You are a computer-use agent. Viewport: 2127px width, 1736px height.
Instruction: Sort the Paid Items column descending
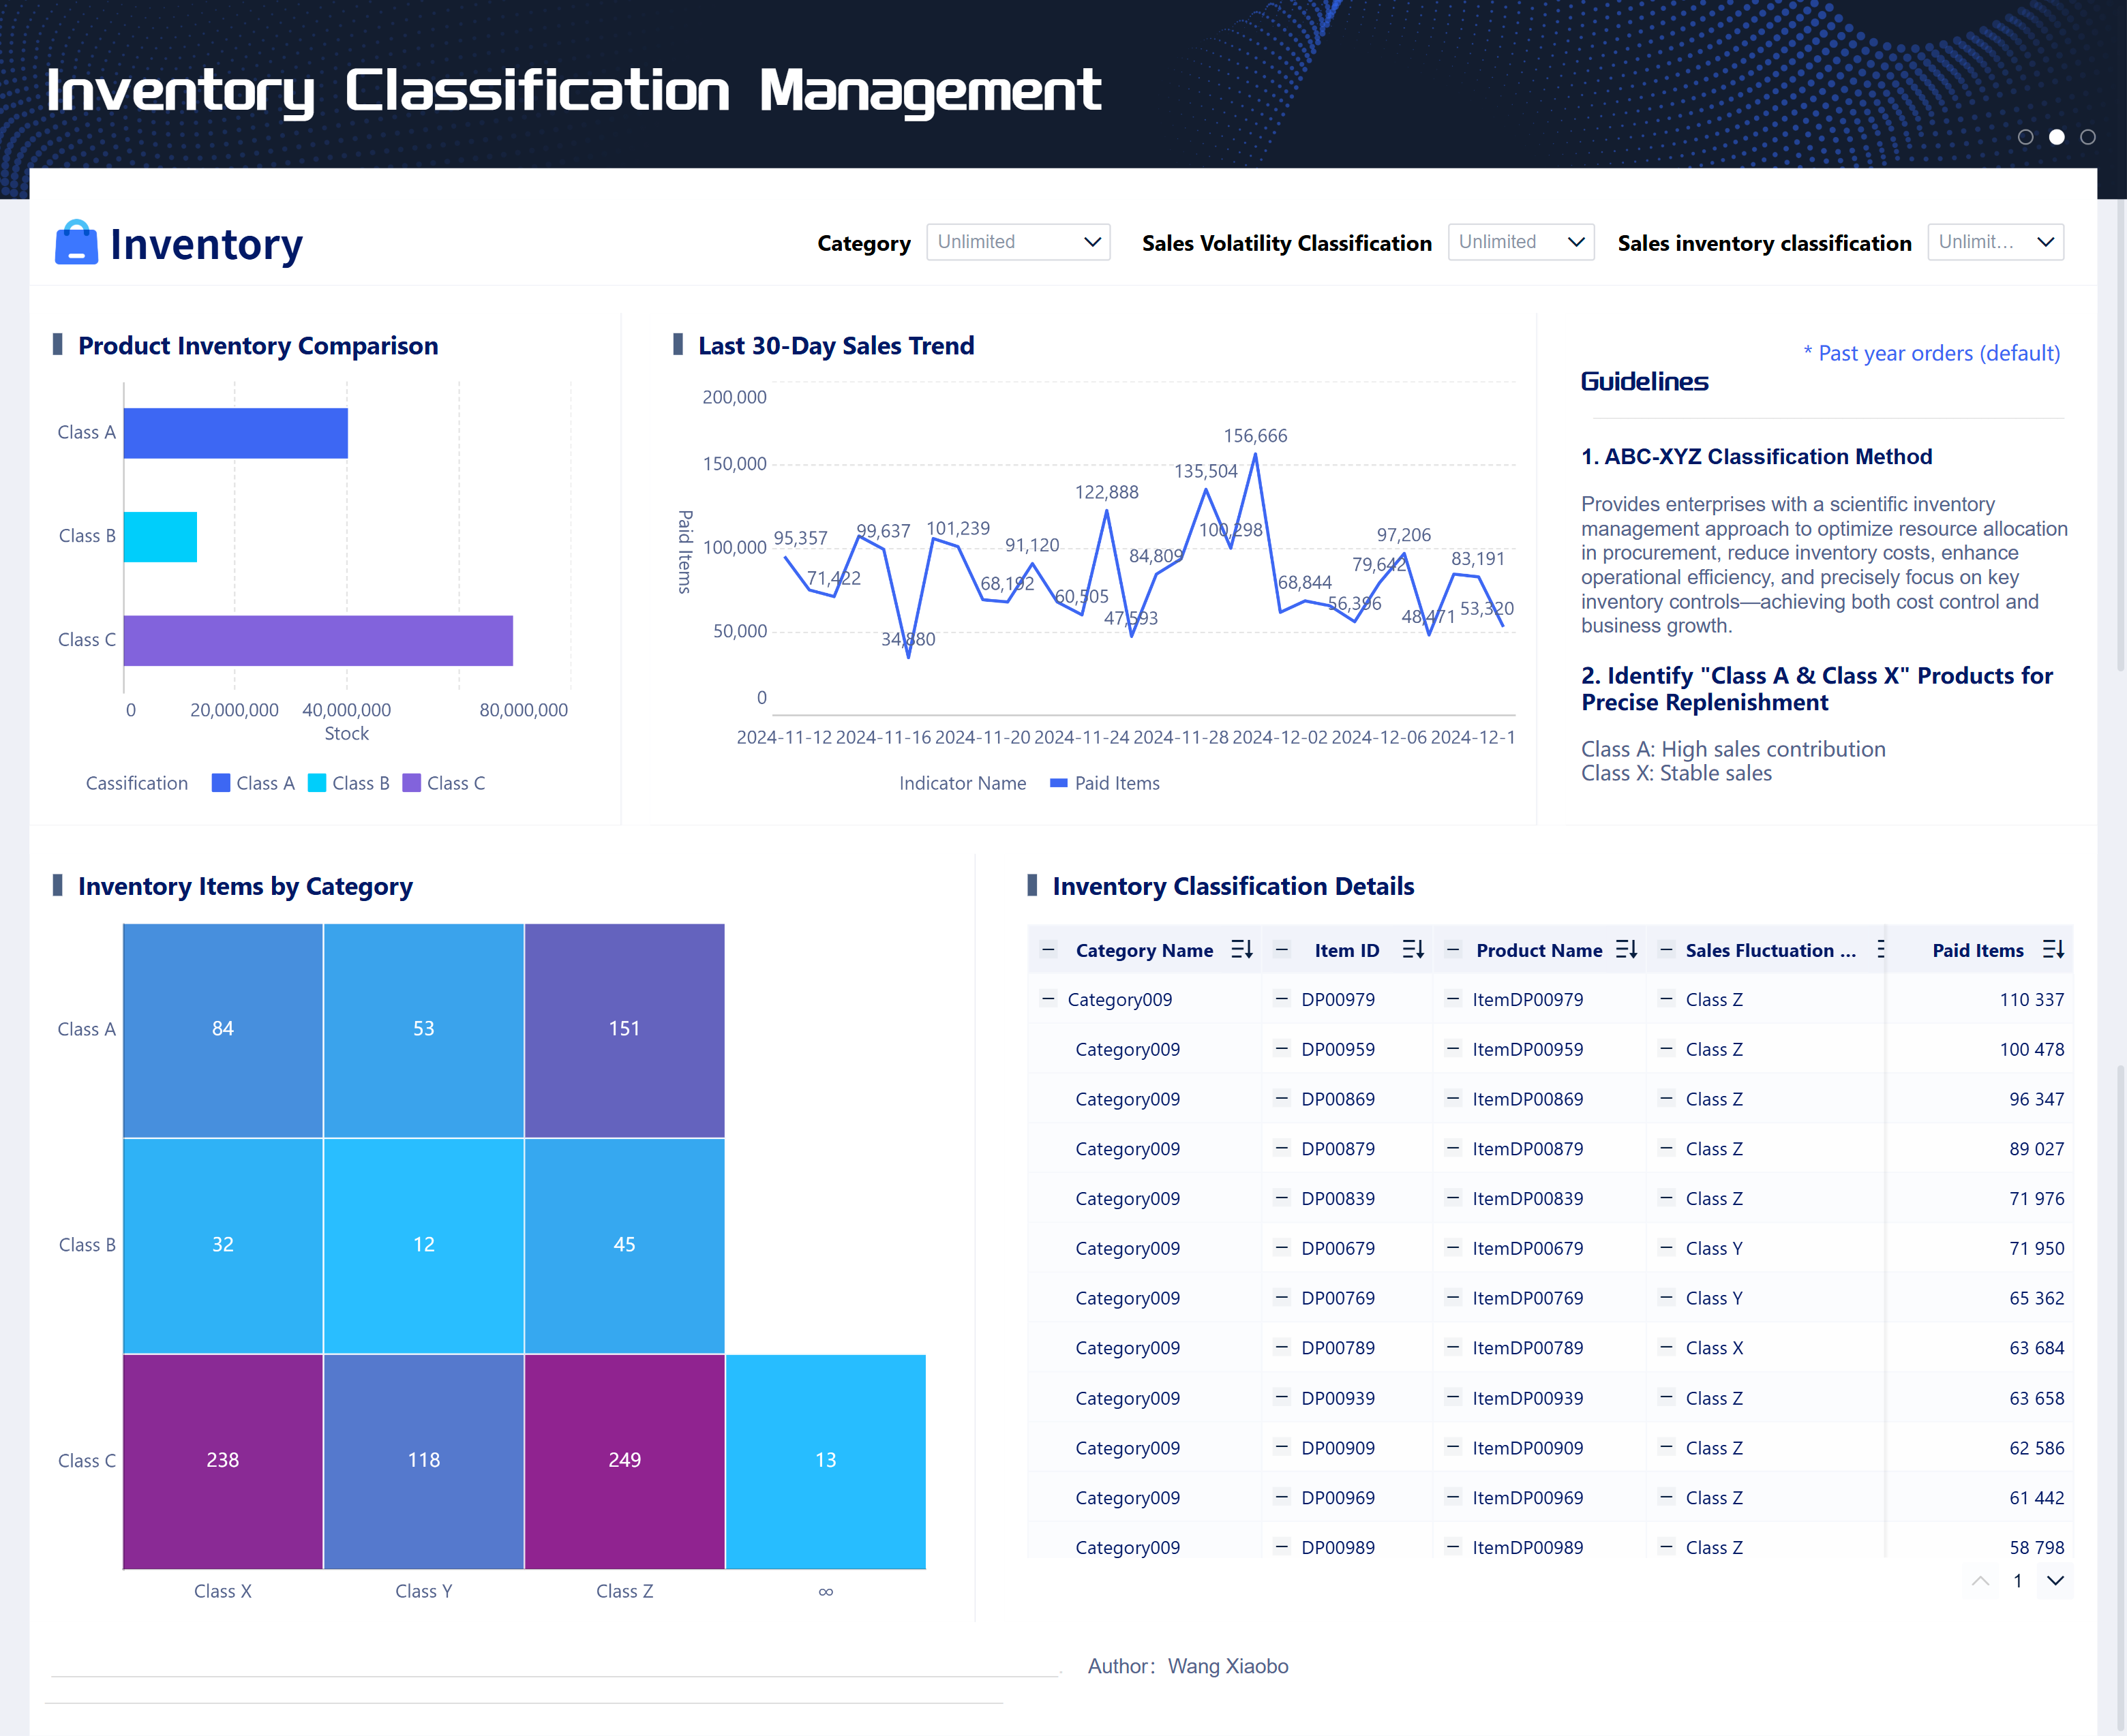point(2055,949)
